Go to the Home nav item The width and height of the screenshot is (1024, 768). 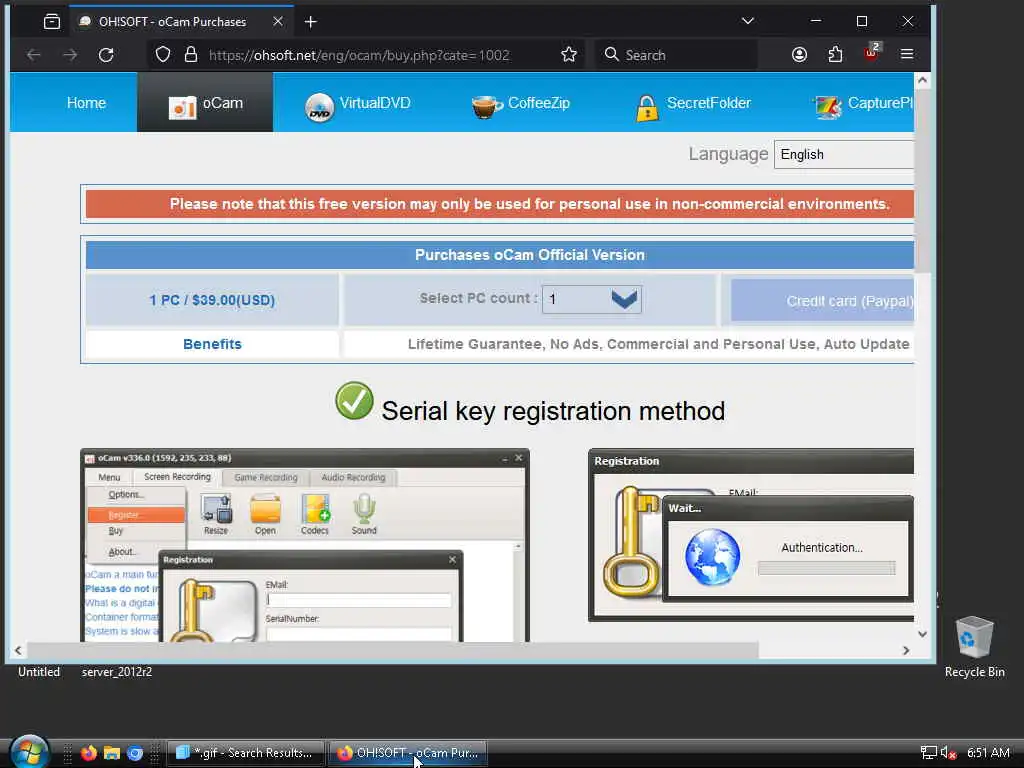click(x=86, y=103)
